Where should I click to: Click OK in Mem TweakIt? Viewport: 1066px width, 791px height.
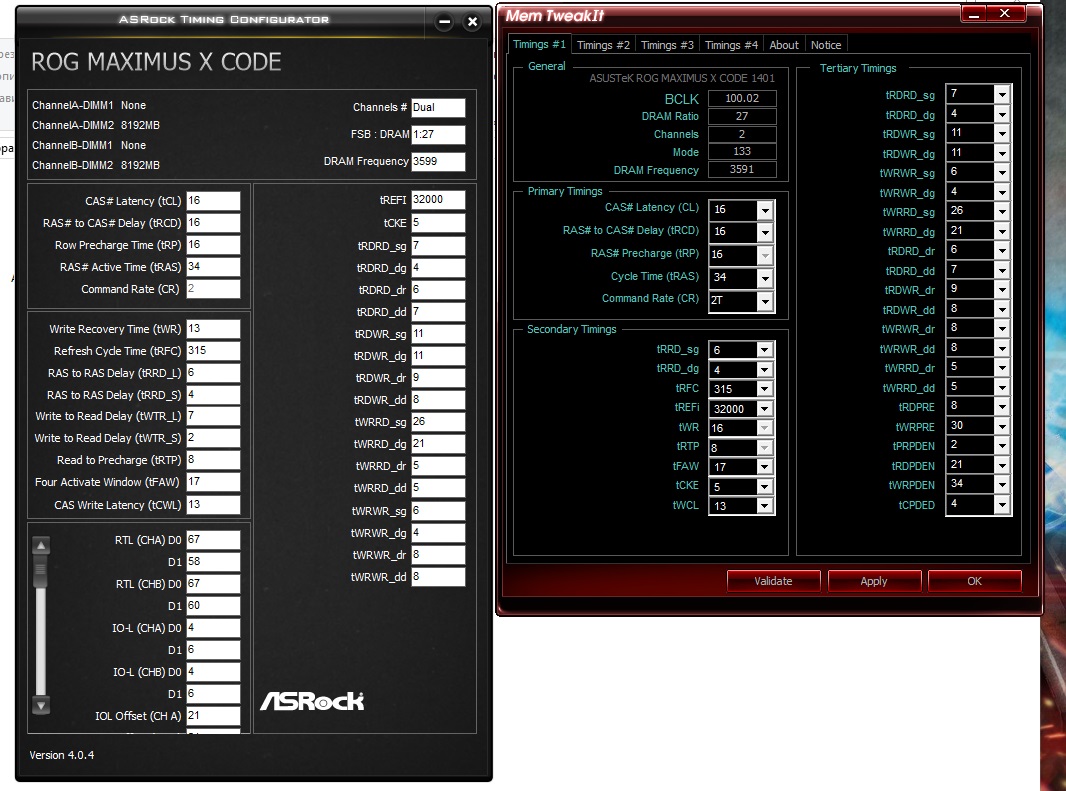975,581
